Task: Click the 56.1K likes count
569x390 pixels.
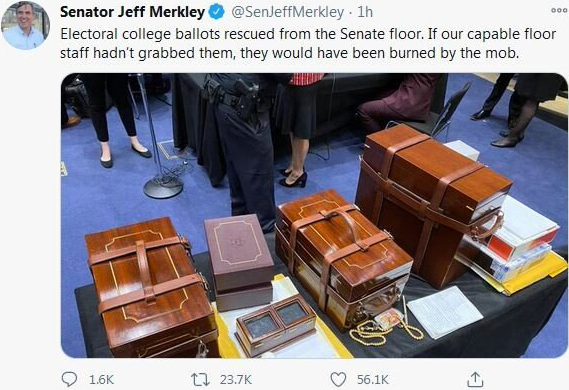Action: point(373,380)
